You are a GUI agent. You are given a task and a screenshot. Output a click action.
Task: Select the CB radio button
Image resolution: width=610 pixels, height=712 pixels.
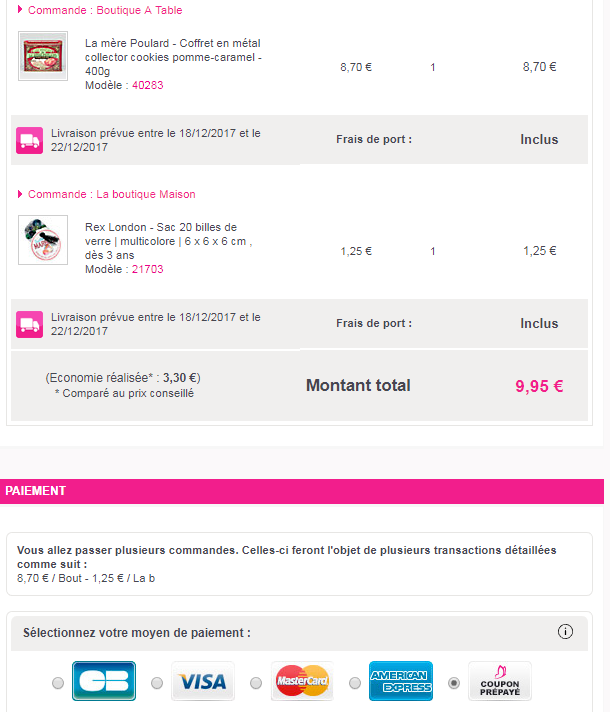(x=58, y=683)
